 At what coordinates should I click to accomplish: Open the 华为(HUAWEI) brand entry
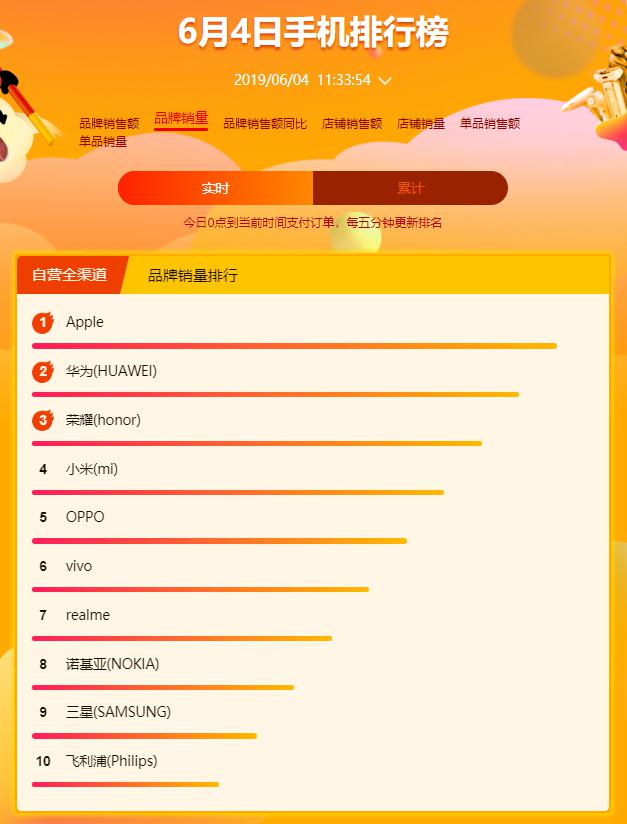click(x=111, y=371)
